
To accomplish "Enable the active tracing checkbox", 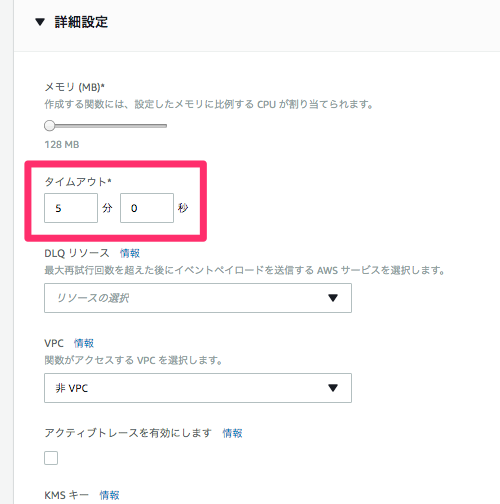I will point(51,458).
